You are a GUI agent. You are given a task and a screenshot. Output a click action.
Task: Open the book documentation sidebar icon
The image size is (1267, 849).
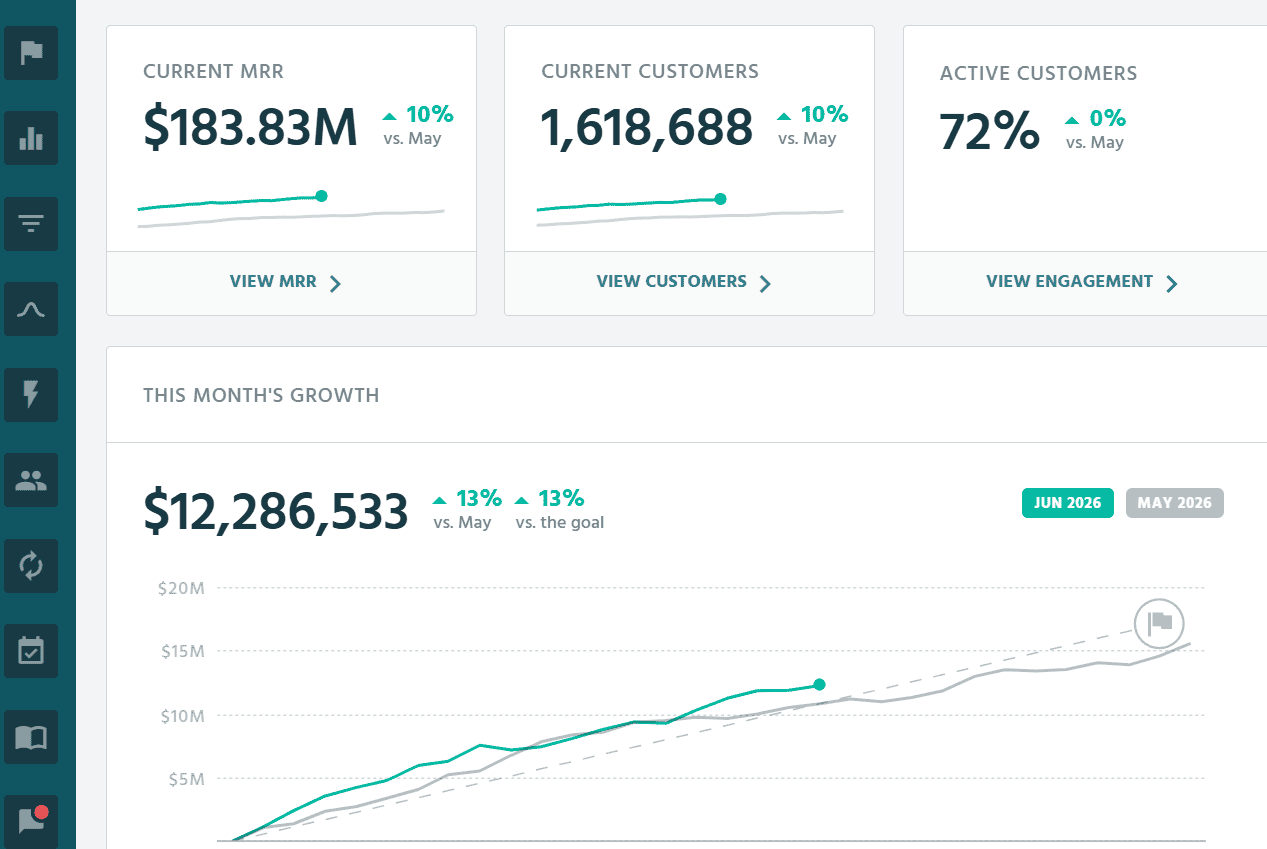coord(31,737)
